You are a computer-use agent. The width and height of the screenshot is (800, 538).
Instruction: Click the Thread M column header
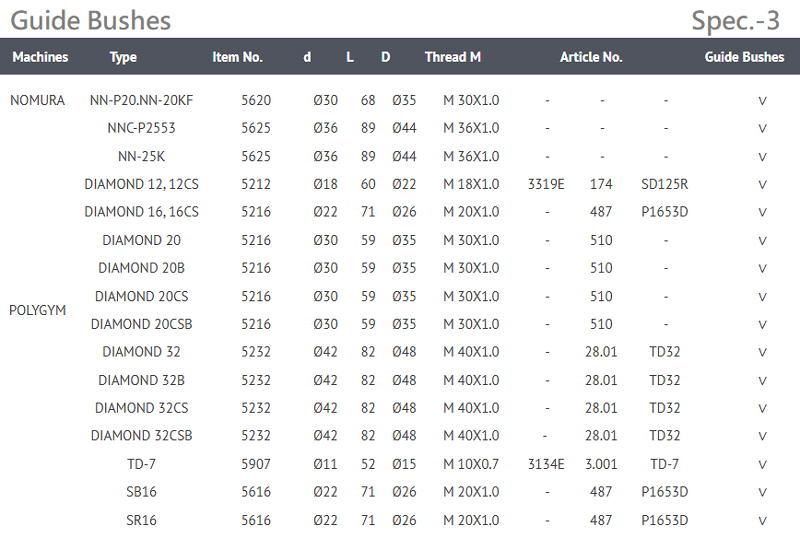point(452,57)
